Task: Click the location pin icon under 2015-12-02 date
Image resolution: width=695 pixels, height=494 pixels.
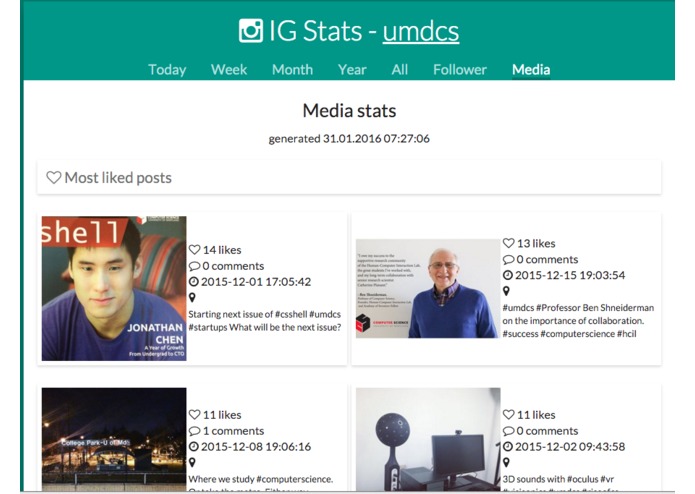Action: pyautogui.click(x=506, y=462)
